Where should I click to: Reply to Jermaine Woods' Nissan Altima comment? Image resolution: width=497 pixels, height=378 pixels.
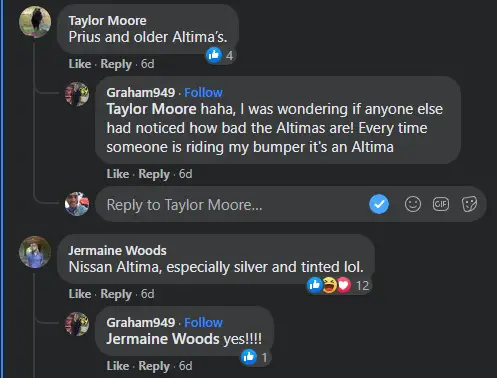tap(116, 294)
